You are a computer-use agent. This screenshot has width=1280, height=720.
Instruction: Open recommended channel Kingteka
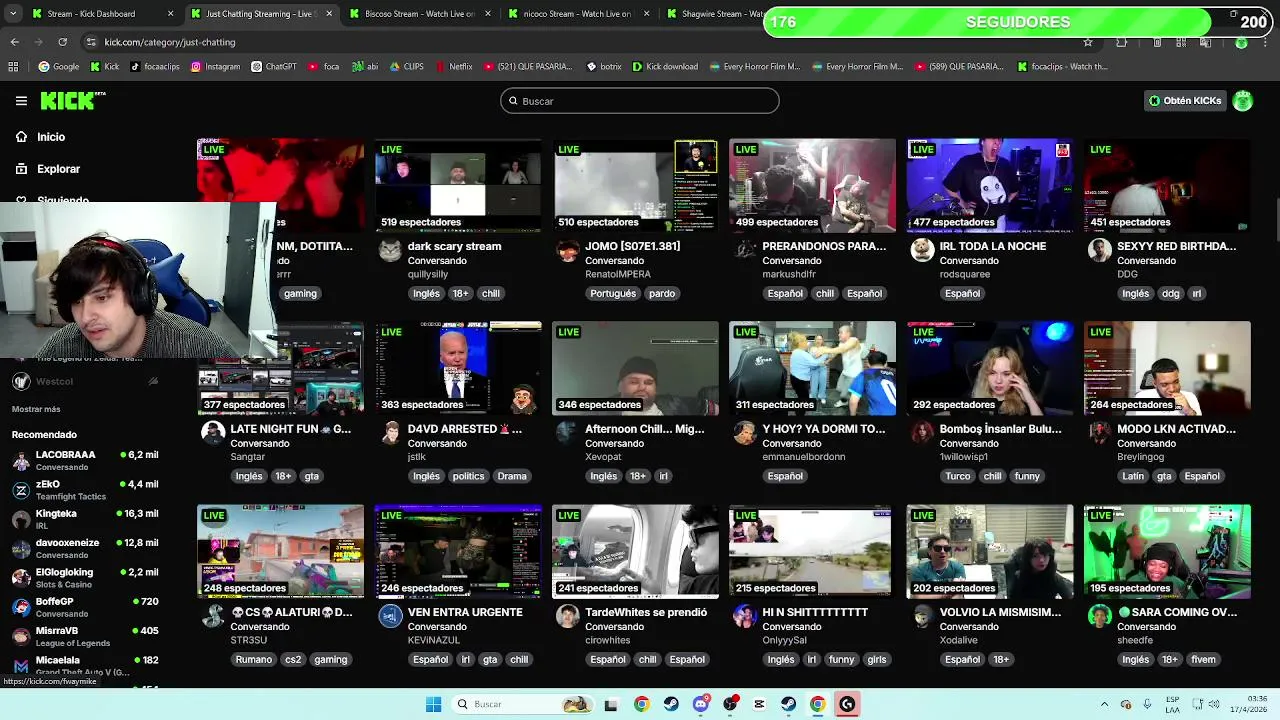[x=85, y=519]
